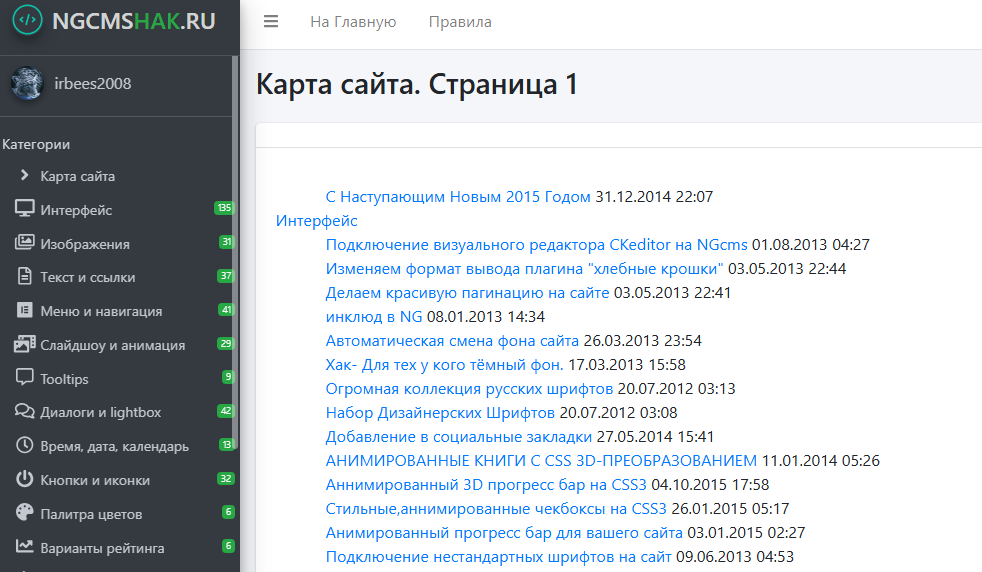Viewport: 982px width, 572px height.
Task: Click the Категории sidebar heading
Action: [36, 144]
